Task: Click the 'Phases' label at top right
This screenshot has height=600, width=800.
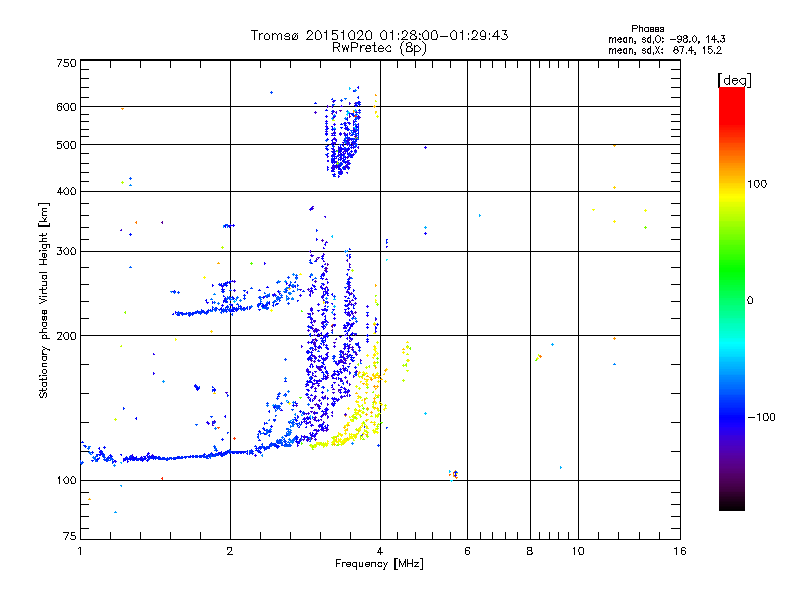Action: [x=647, y=29]
